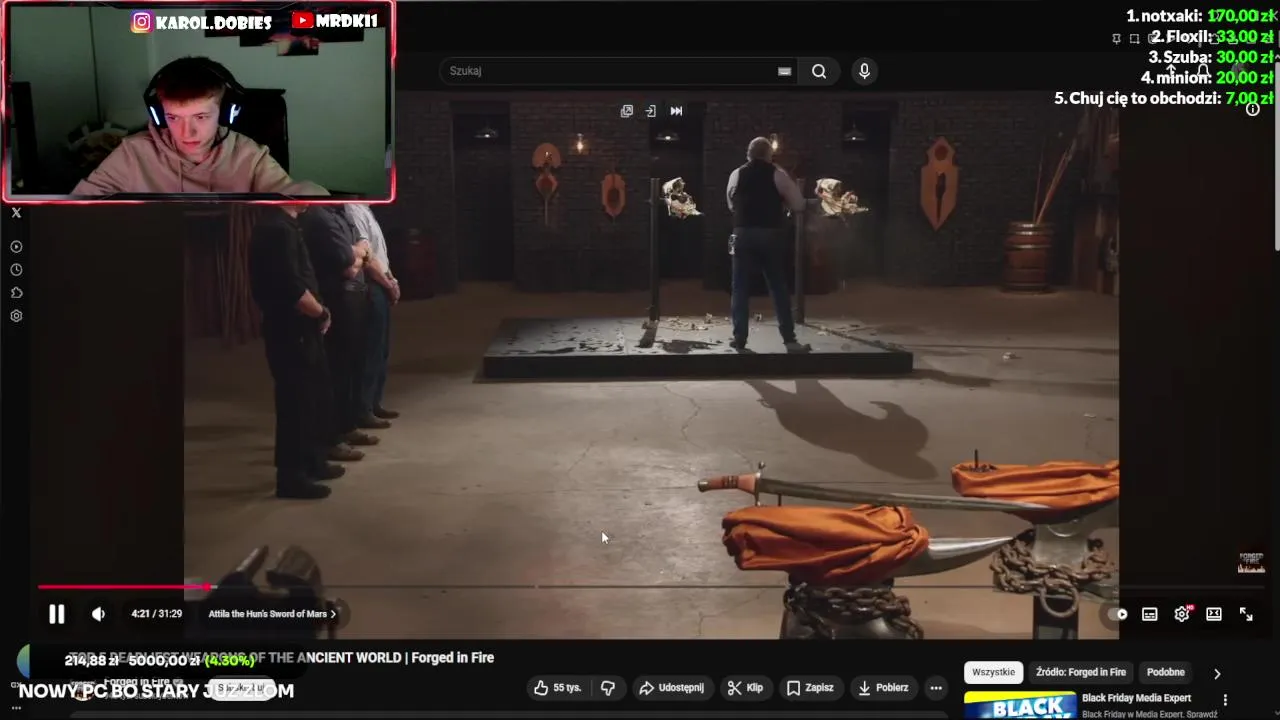Dislike the video

coord(608,688)
